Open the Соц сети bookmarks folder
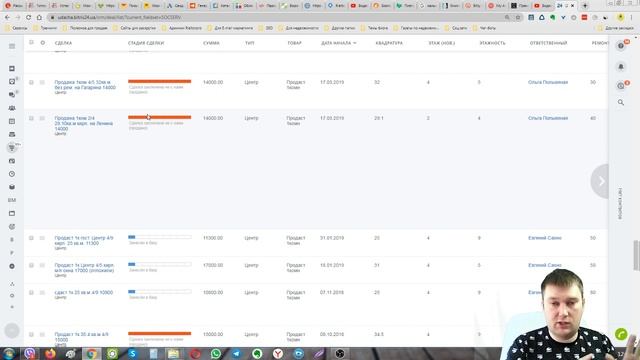 [x=456, y=28]
